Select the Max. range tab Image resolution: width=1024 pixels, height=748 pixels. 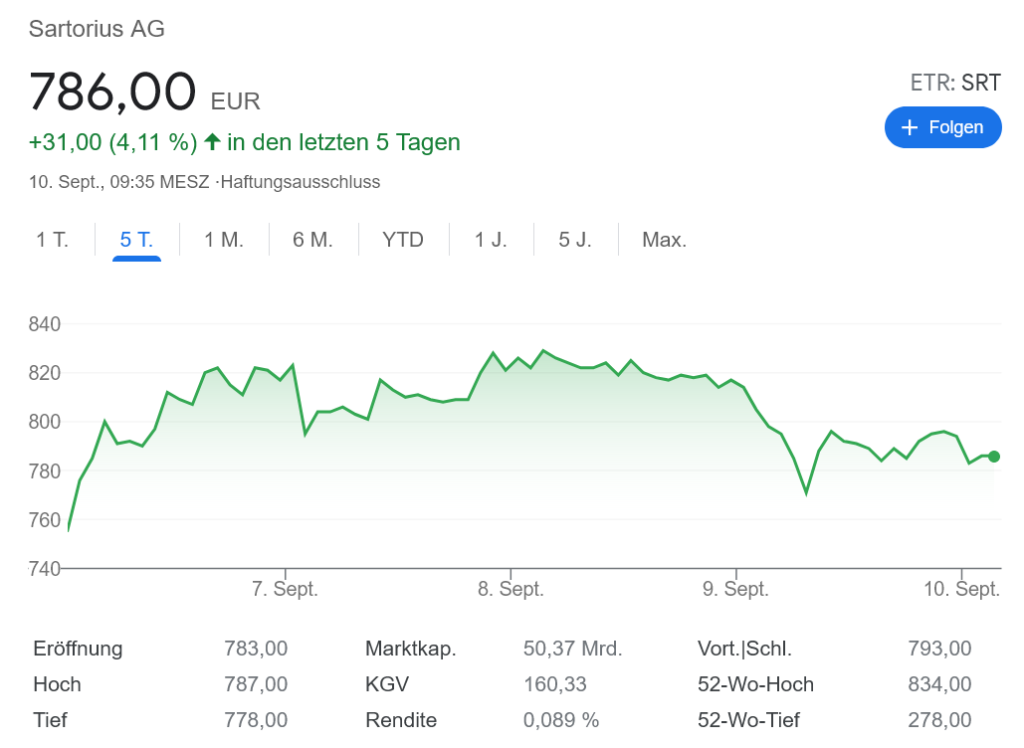coord(664,240)
